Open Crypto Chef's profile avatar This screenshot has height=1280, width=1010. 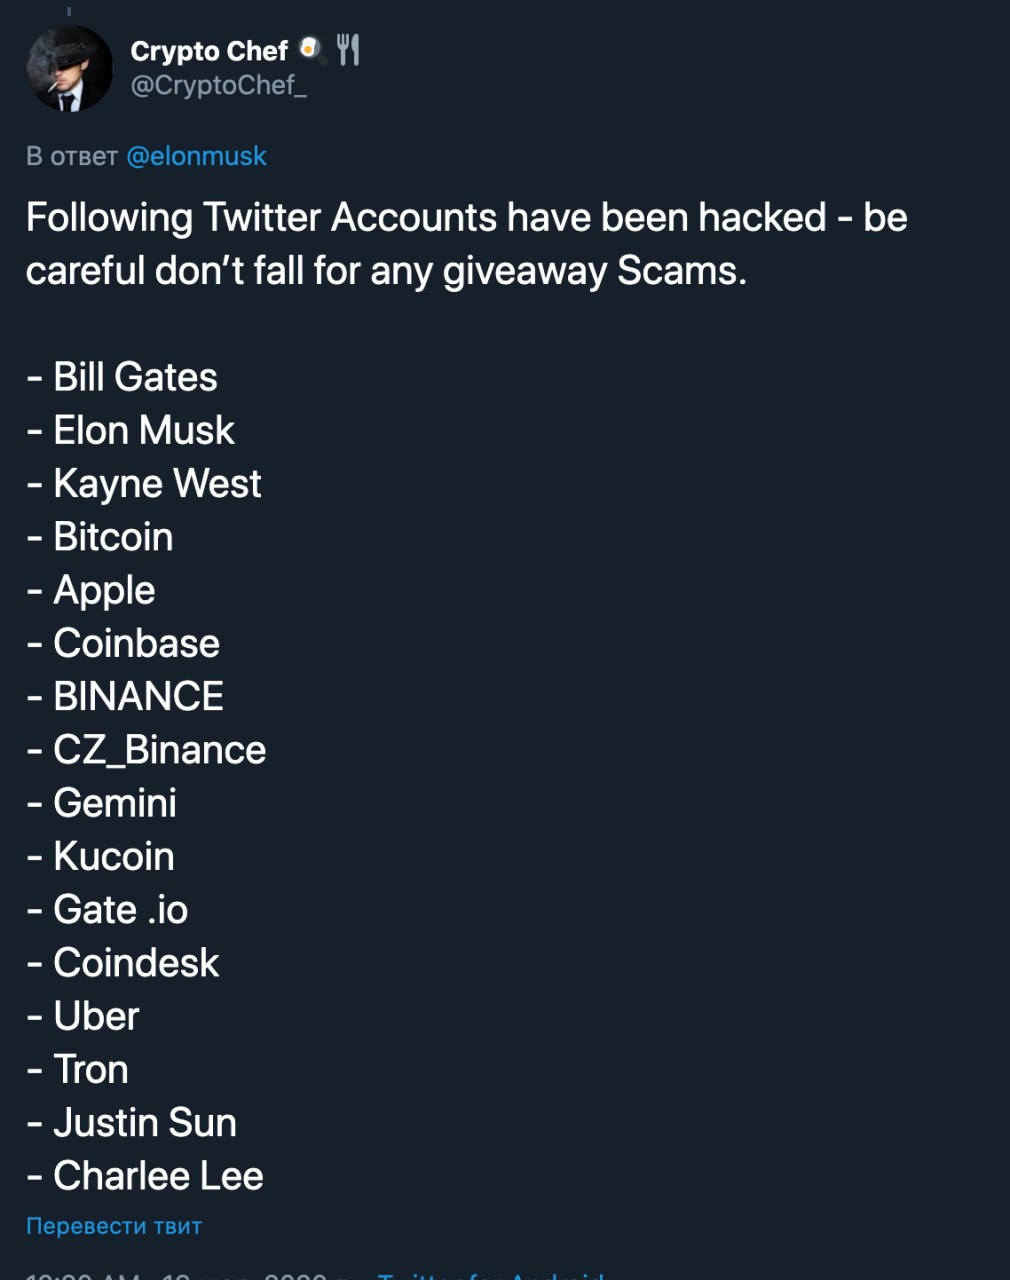point(69,68)
